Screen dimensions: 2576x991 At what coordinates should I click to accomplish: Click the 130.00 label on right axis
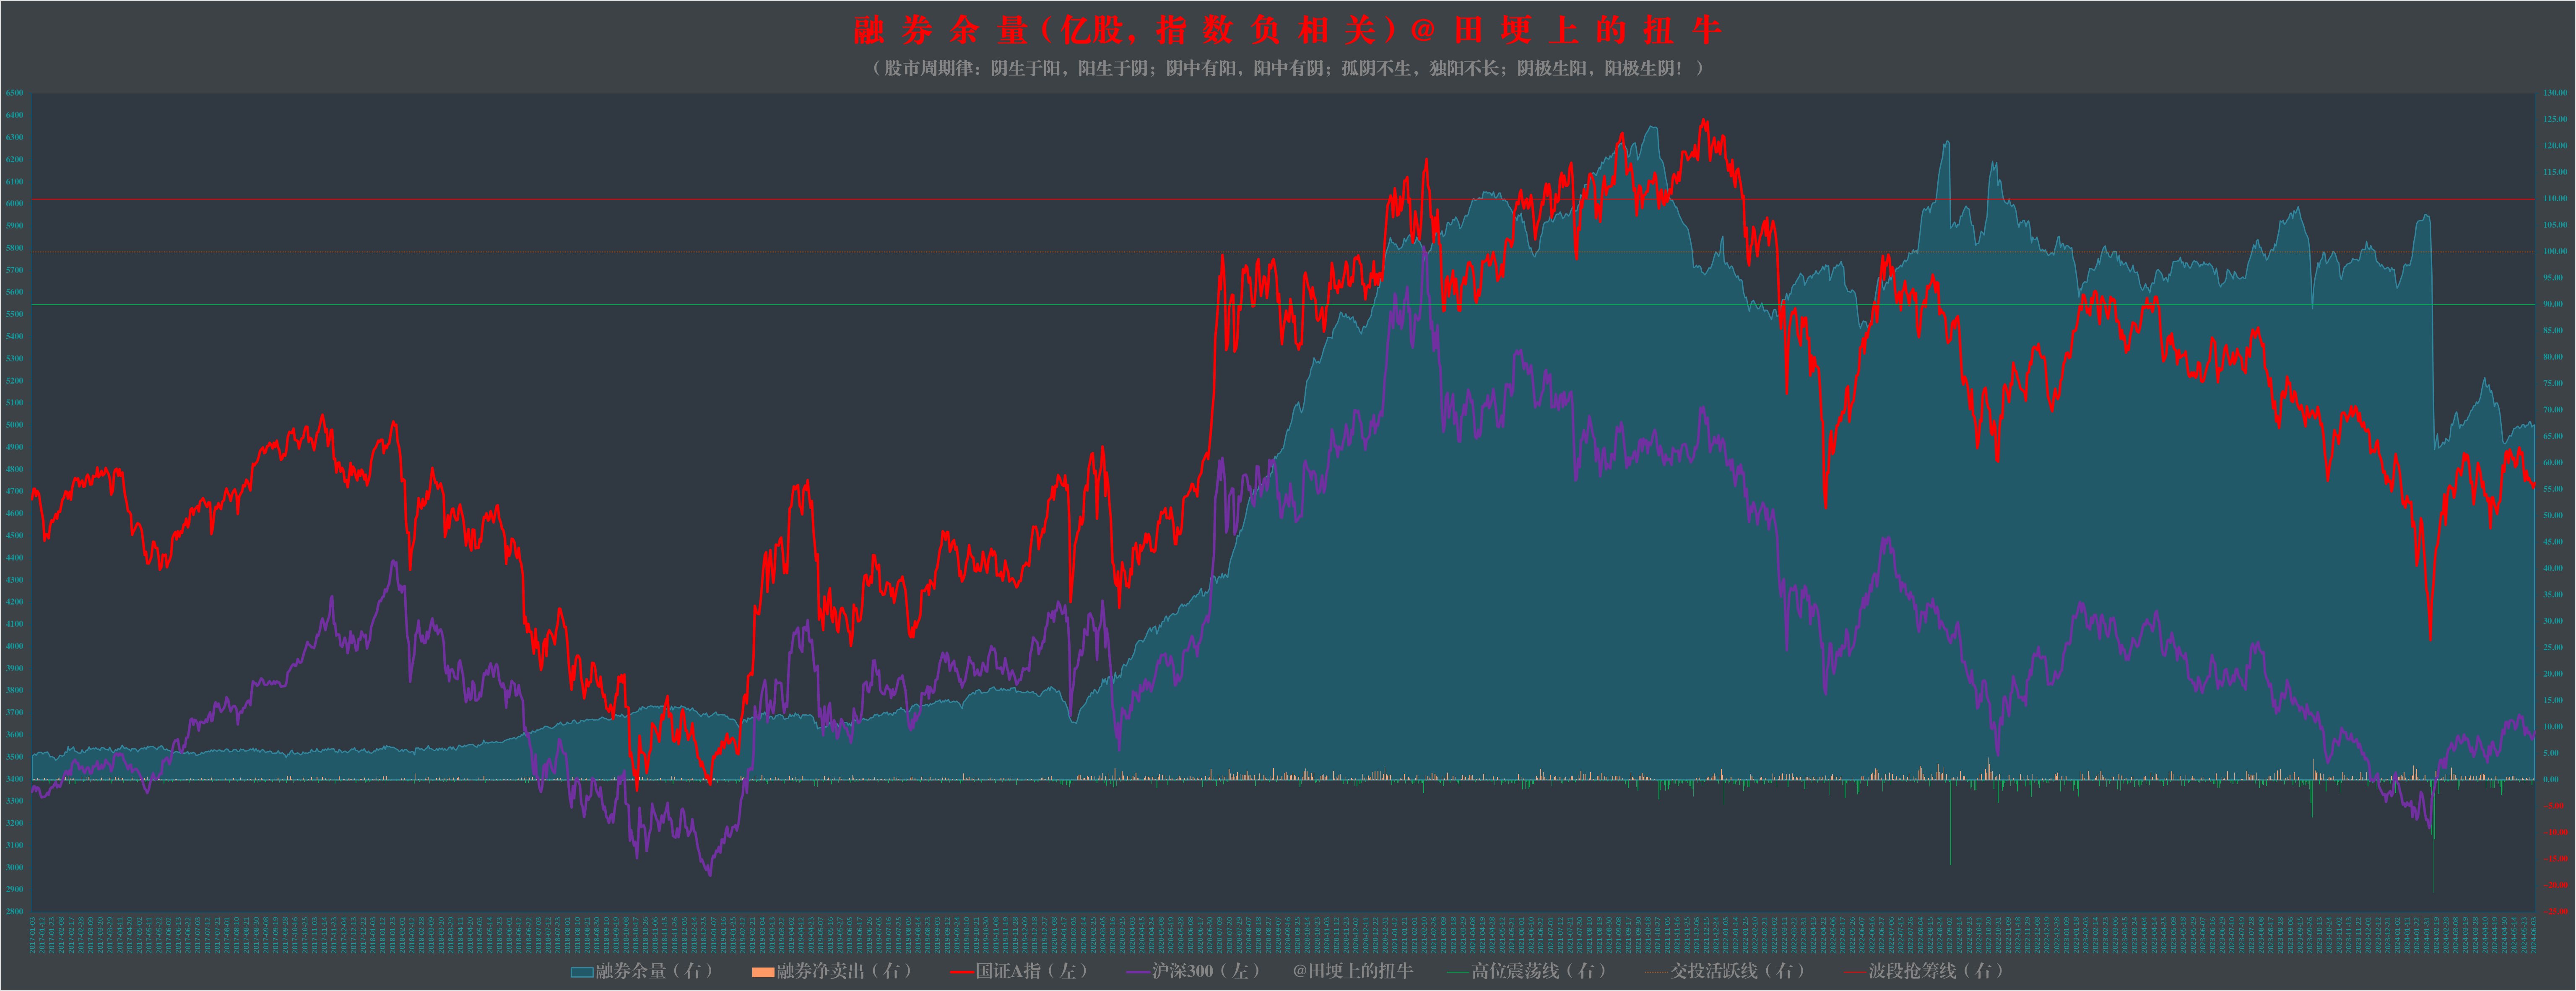pyautogui.click(x=2555, y=93)
